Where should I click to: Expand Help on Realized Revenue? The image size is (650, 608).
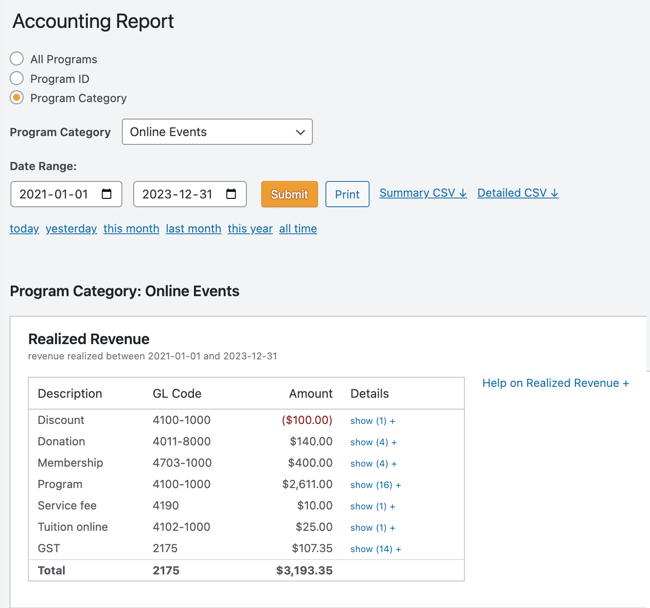[x=555, y=383]
